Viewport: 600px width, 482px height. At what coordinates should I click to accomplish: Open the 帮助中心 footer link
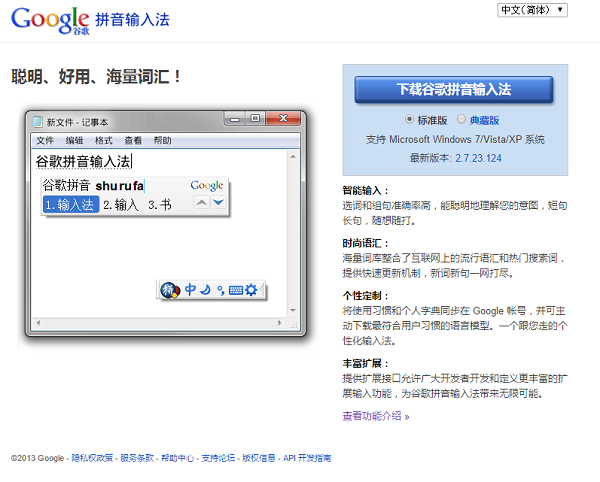[178, 458]
